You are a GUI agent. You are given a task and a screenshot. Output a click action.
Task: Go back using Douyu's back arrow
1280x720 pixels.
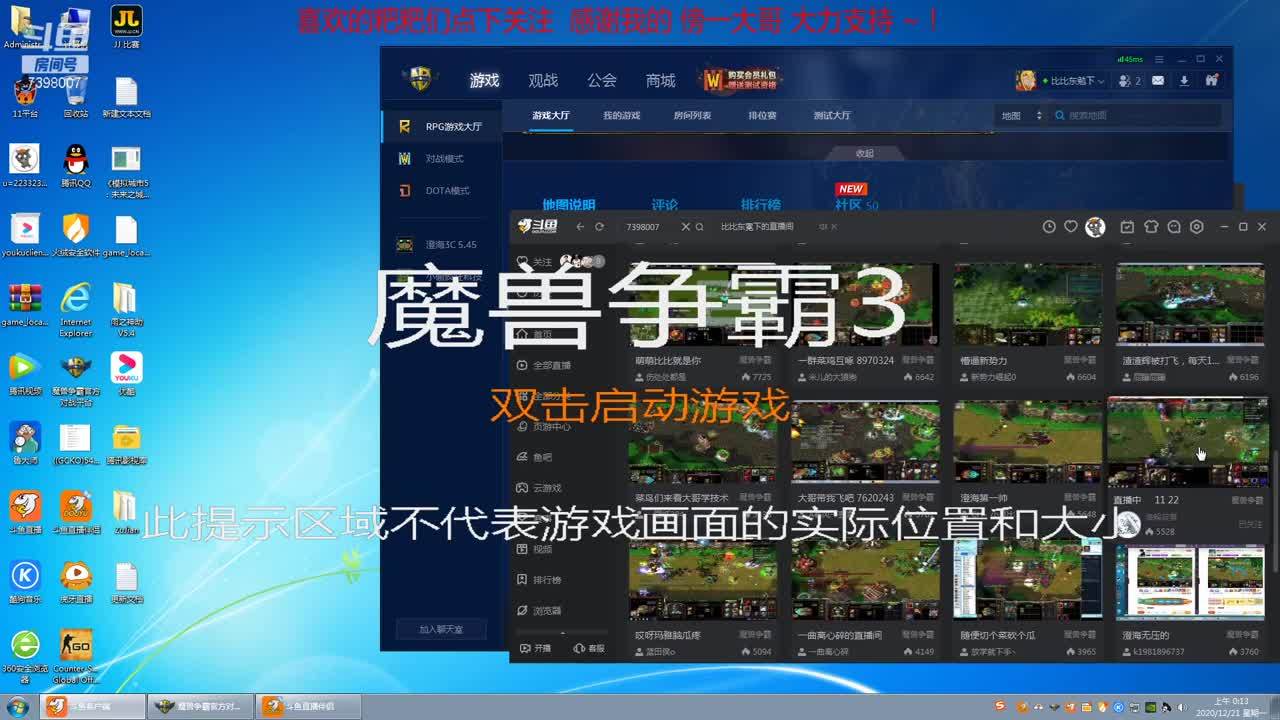(580, 227)
